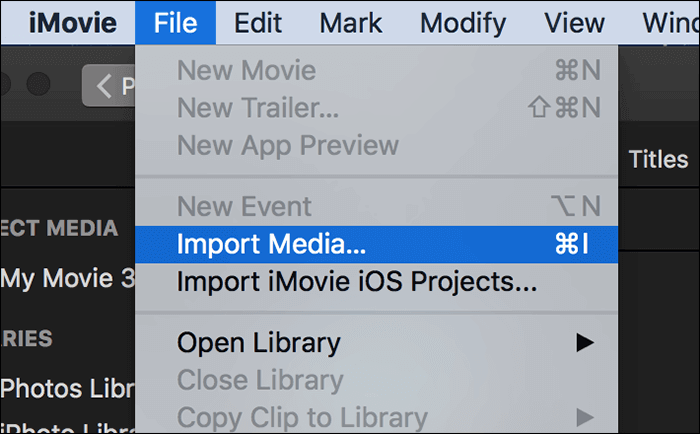Open the Modify menu
This screenshot has width=700, height=434.
[463, 22]
